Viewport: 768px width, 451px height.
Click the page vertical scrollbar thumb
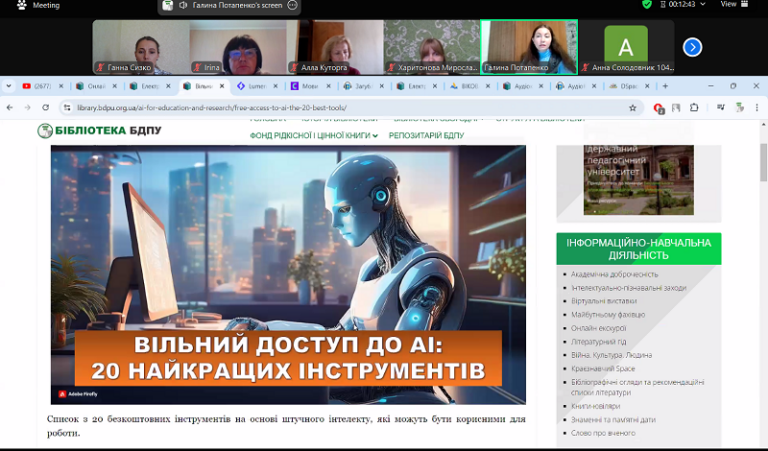(763, 162)
